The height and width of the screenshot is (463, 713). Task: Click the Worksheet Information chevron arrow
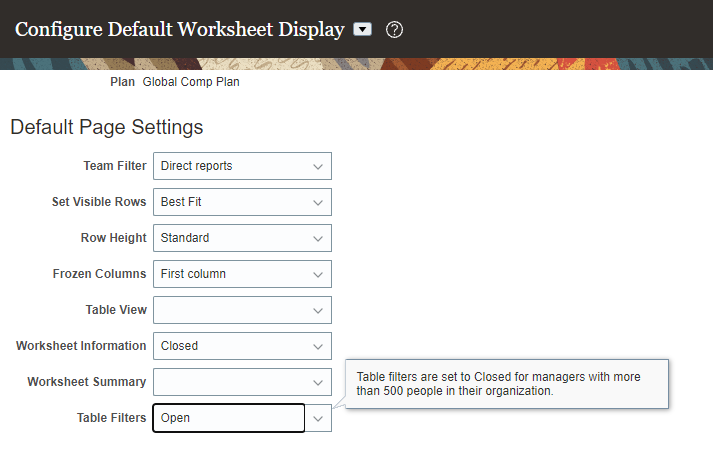pos(318,346)
